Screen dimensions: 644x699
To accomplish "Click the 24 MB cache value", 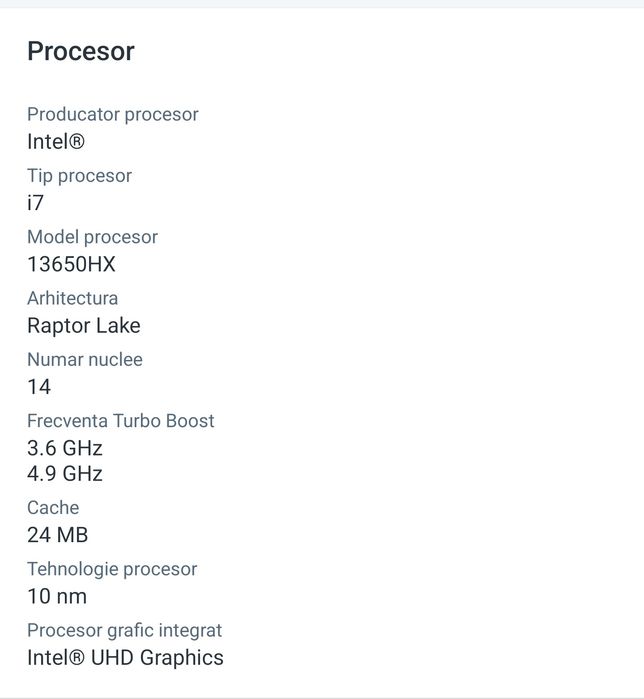I will [x=58, y=535].
